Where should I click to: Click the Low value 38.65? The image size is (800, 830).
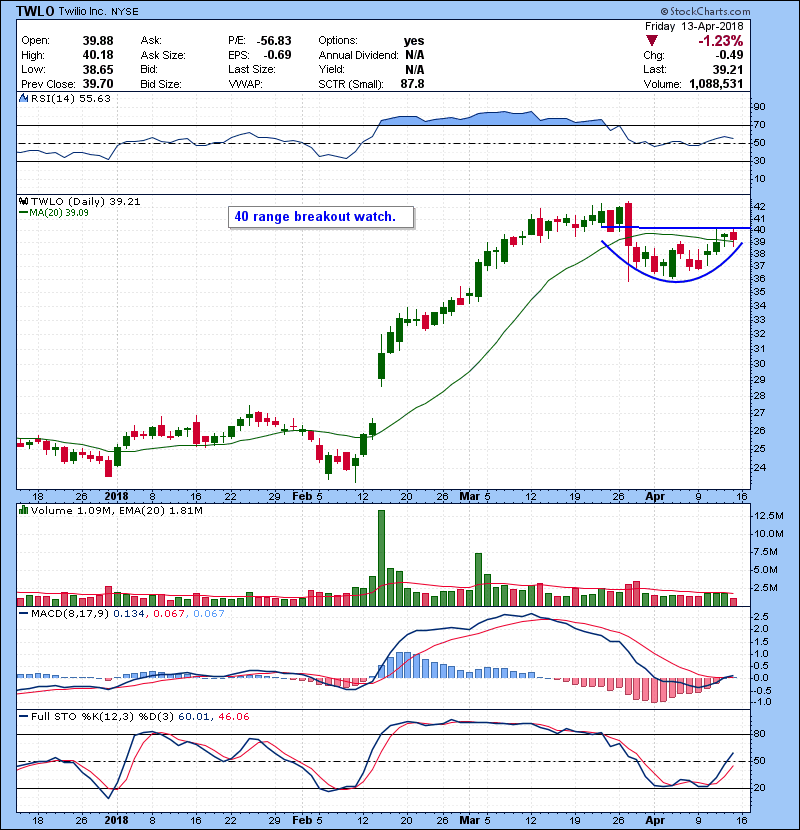(x=98, y=69)
